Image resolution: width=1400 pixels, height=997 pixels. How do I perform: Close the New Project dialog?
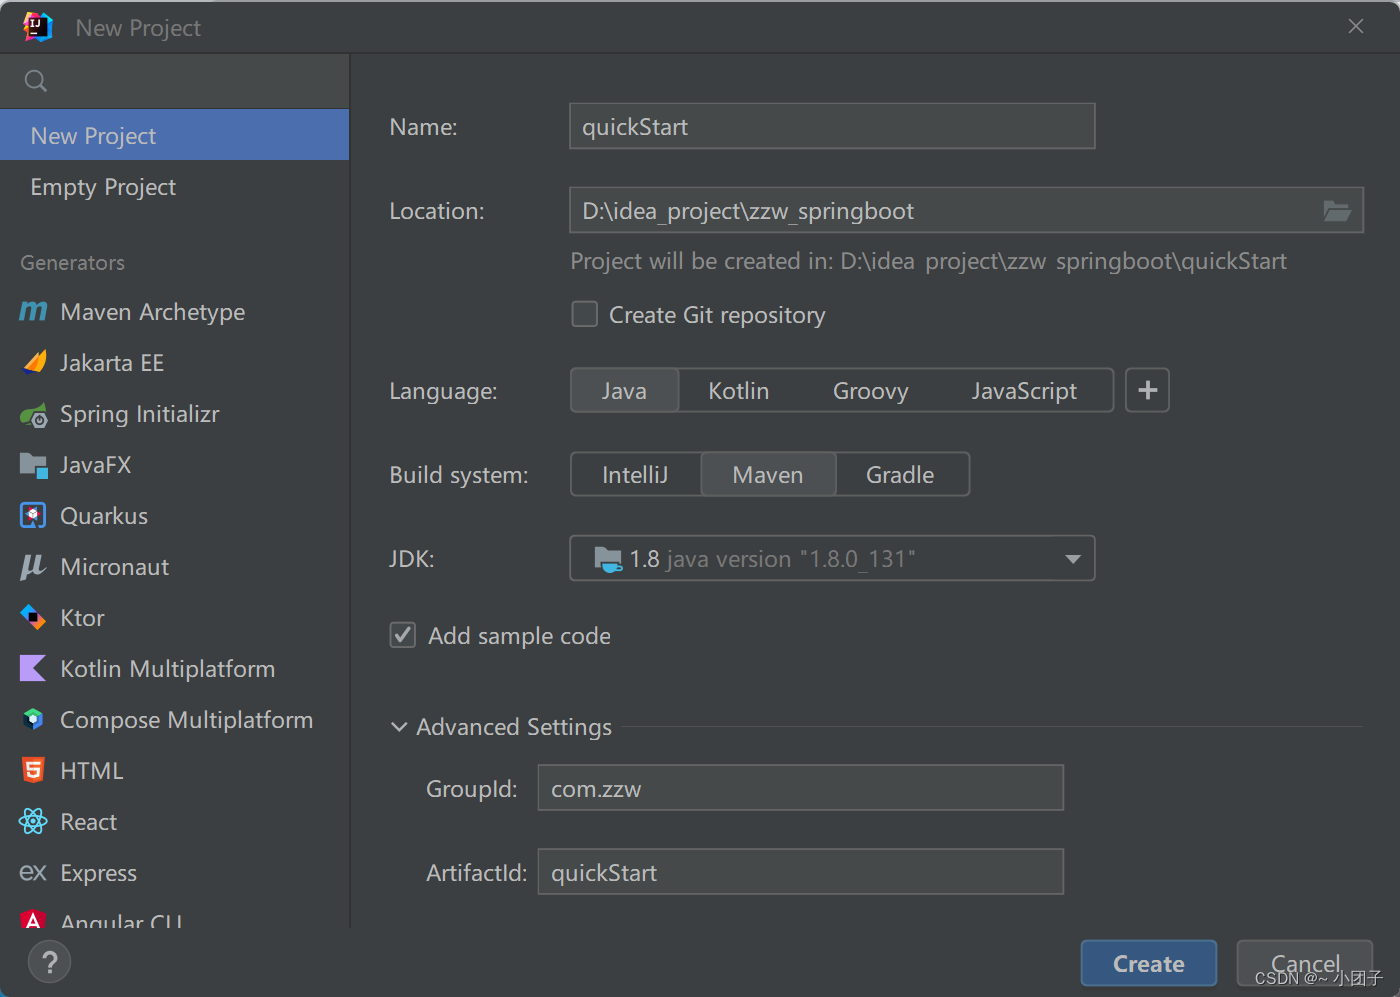click(1356, 27)
